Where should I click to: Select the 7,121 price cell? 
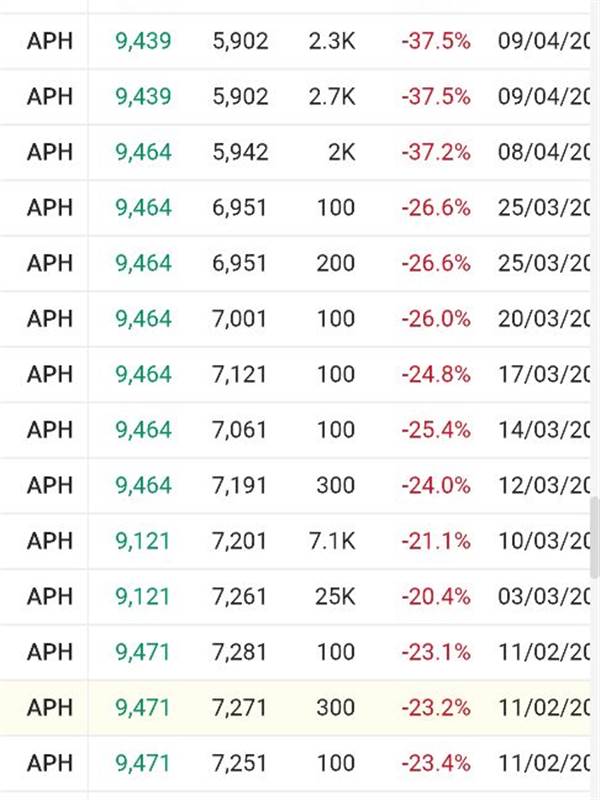click(x=240, y=375)
